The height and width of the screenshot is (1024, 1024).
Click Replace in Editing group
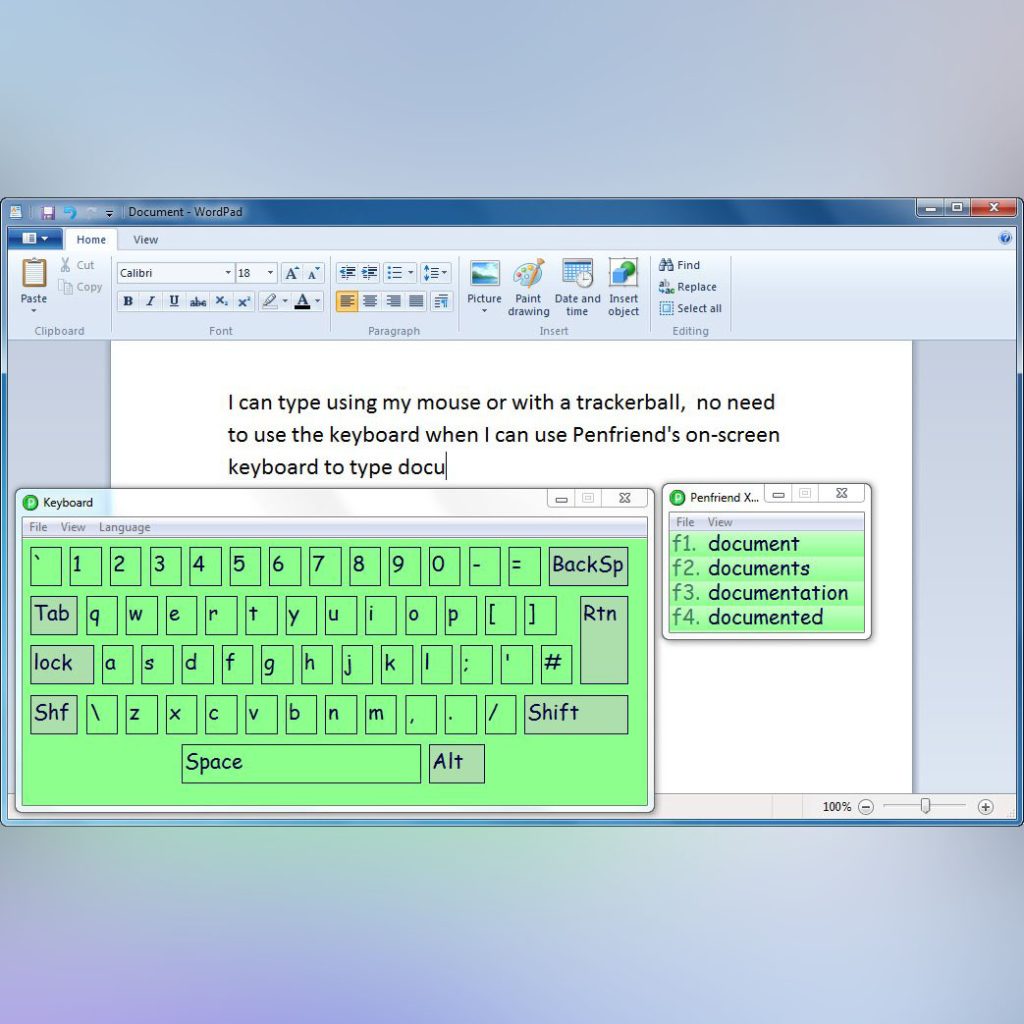pyautogui.click(x=688, y=287)
